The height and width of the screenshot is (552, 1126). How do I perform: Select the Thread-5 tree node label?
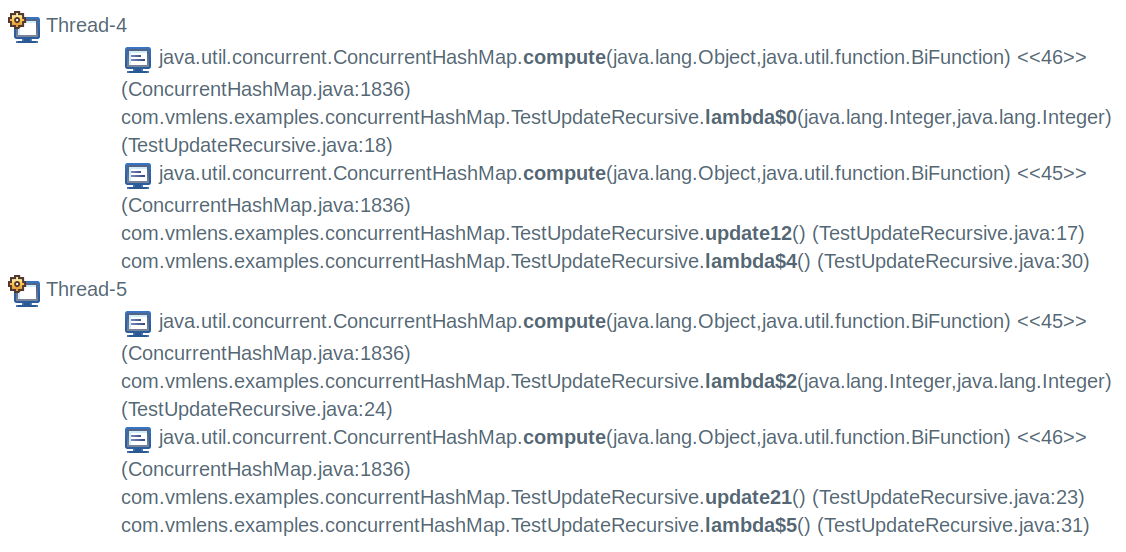pyautogui.click(x=87, y=289)
